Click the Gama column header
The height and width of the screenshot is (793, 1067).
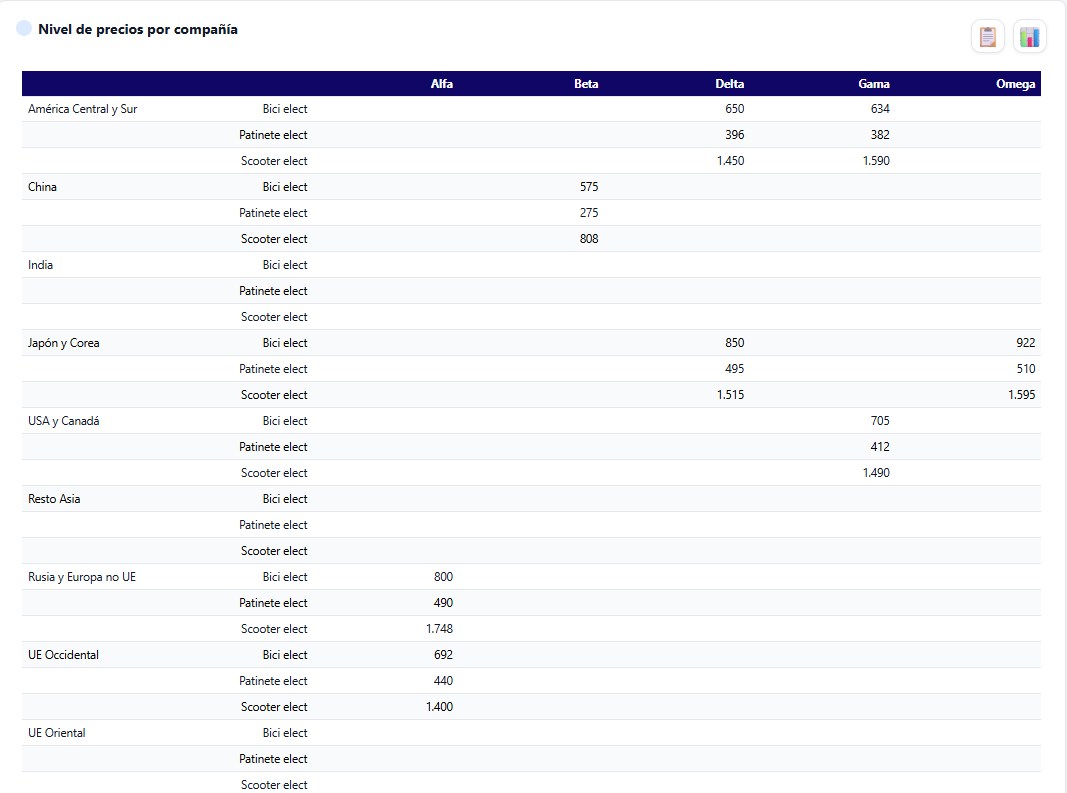[874, 84]
